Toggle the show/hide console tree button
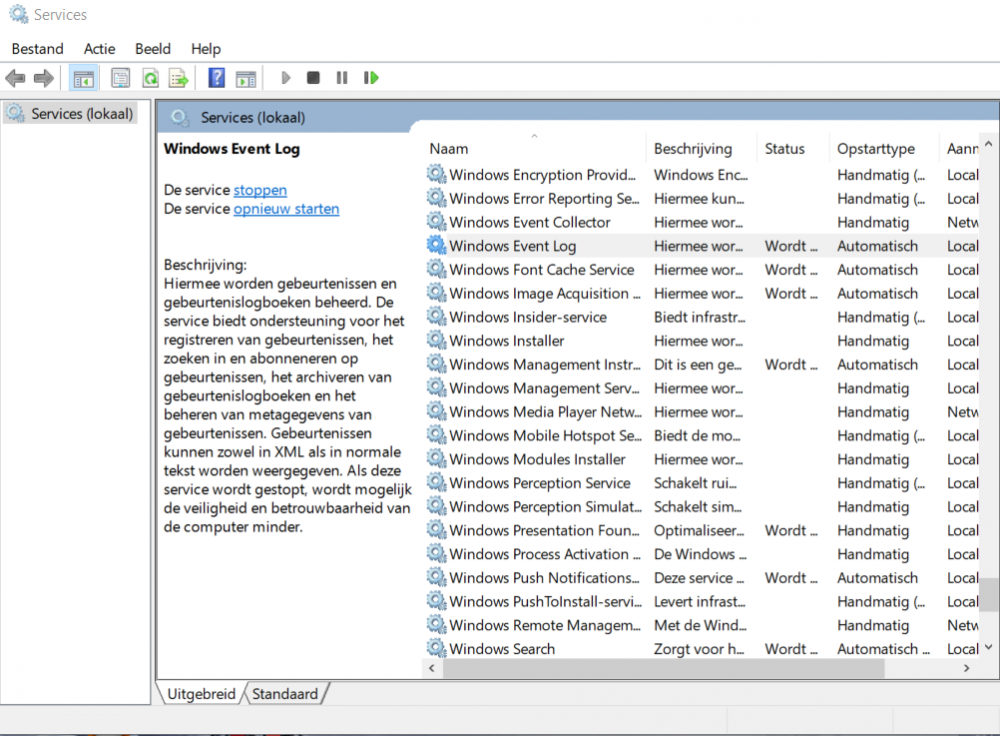The height and width of the screenshot is (736, 1000). point(84,78)
